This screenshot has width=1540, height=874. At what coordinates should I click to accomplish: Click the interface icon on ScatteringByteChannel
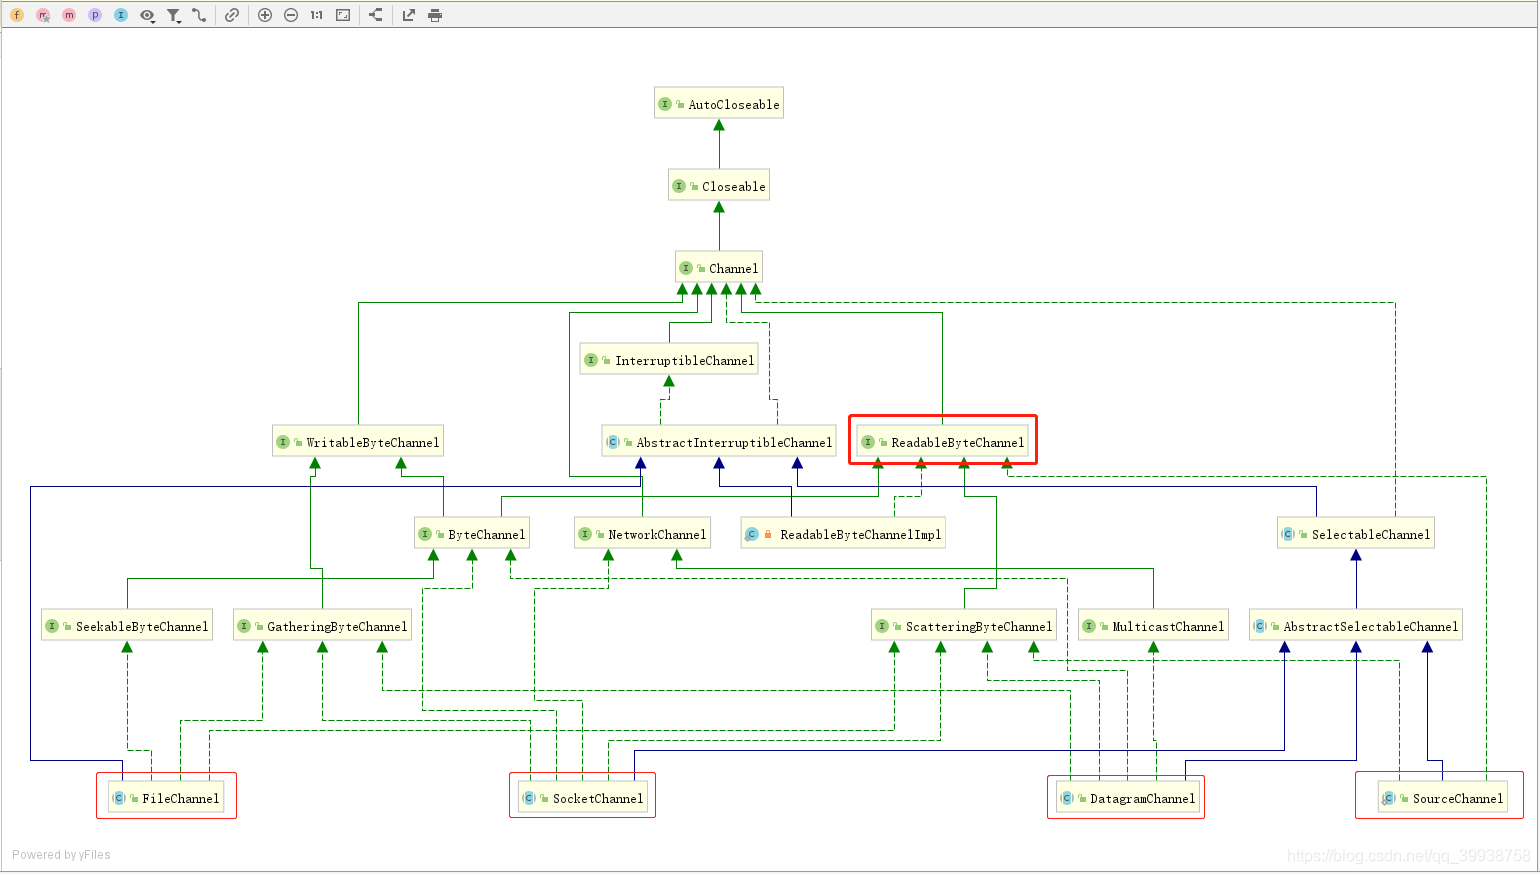coord(882,626)
